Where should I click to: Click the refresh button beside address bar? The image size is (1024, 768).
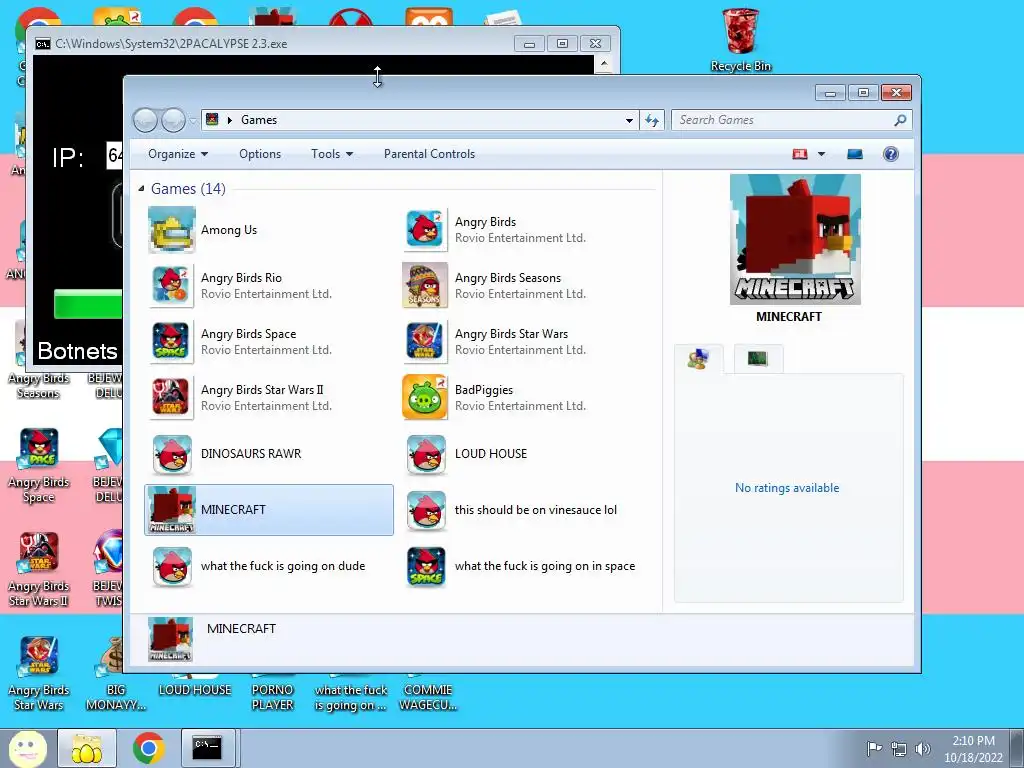click(652, 120)
